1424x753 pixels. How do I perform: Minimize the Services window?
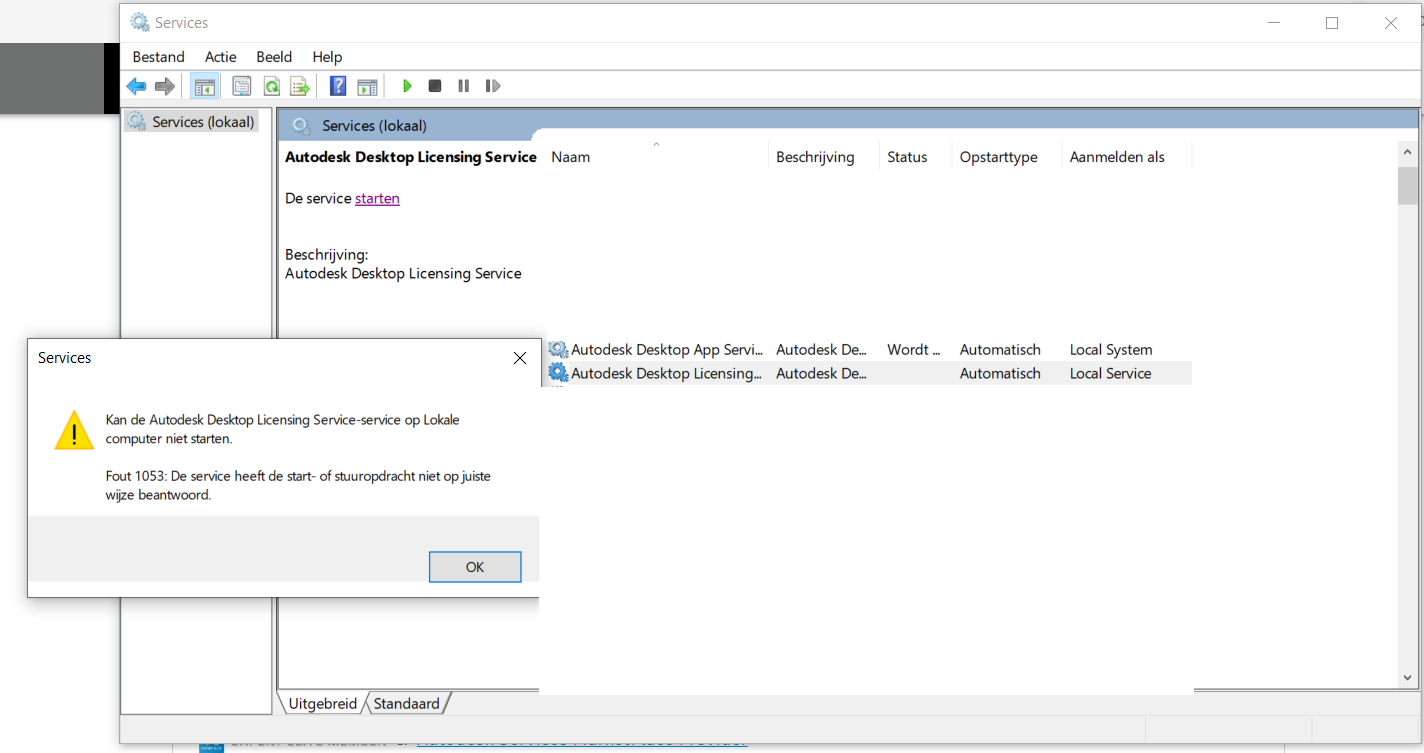1273,22
